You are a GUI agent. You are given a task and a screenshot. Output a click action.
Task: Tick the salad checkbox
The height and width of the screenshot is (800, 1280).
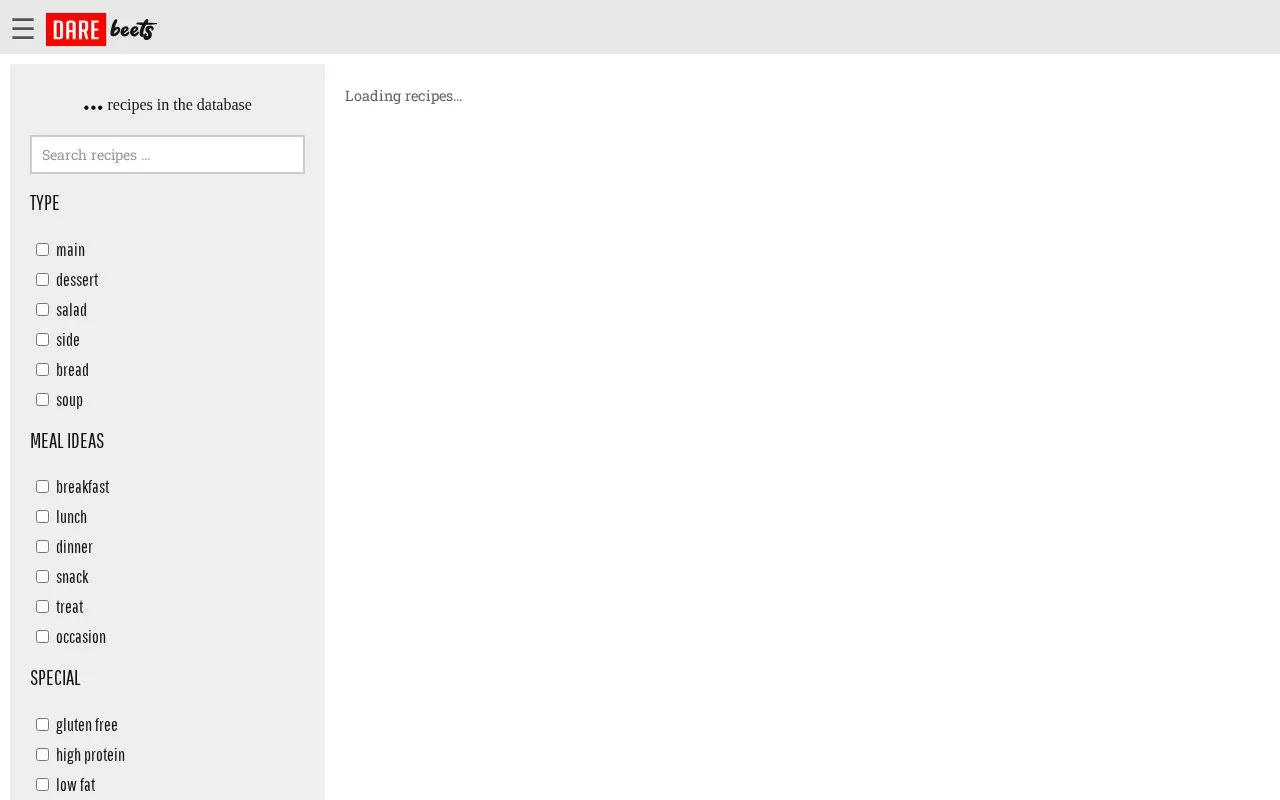click(42, 309)
